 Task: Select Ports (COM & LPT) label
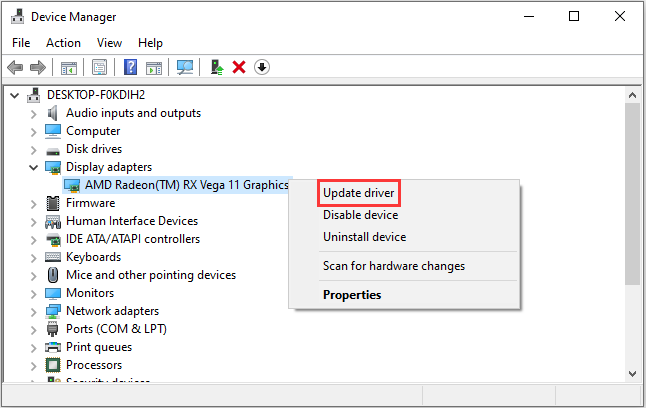coord(117,329)
